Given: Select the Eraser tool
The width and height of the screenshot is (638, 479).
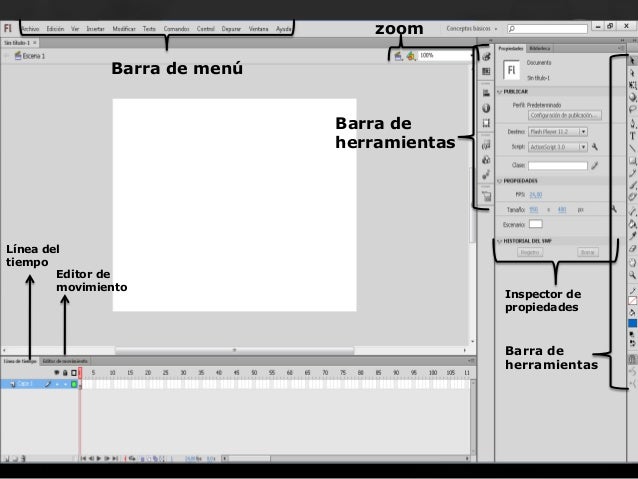Looking at the screenshot, I should [632, 249].
